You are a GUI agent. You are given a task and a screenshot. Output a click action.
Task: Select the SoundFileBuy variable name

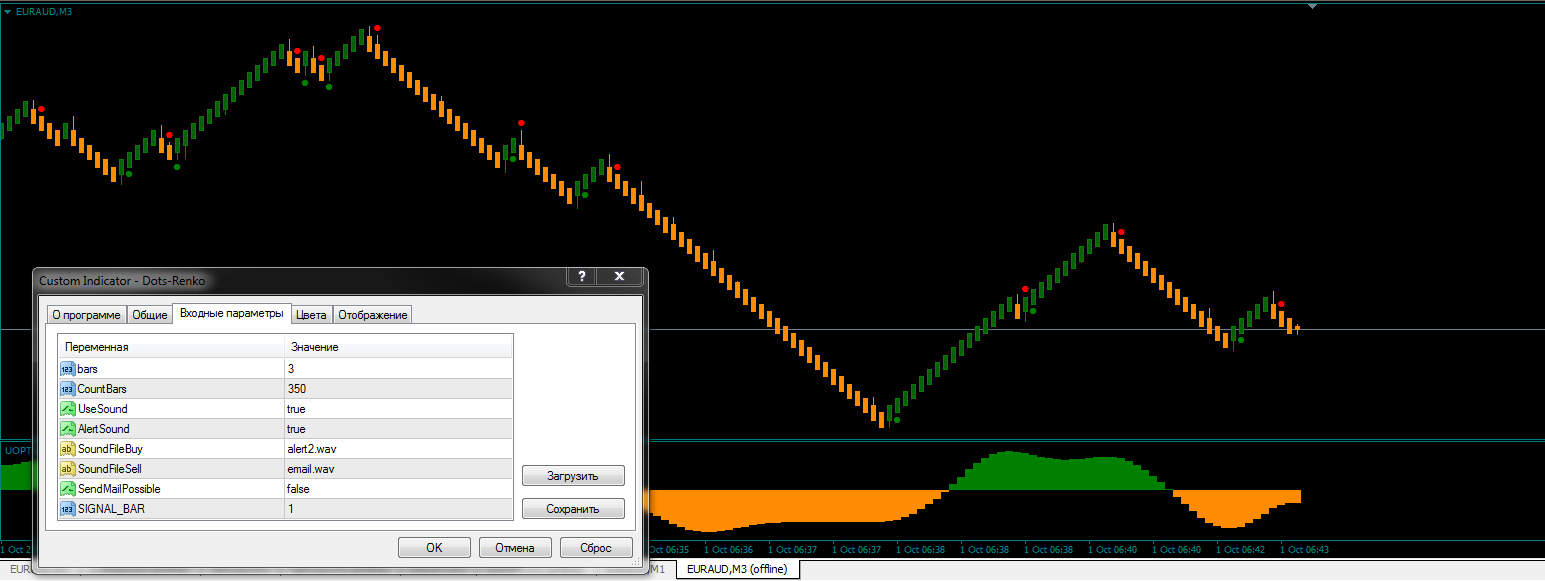[110, 449]
